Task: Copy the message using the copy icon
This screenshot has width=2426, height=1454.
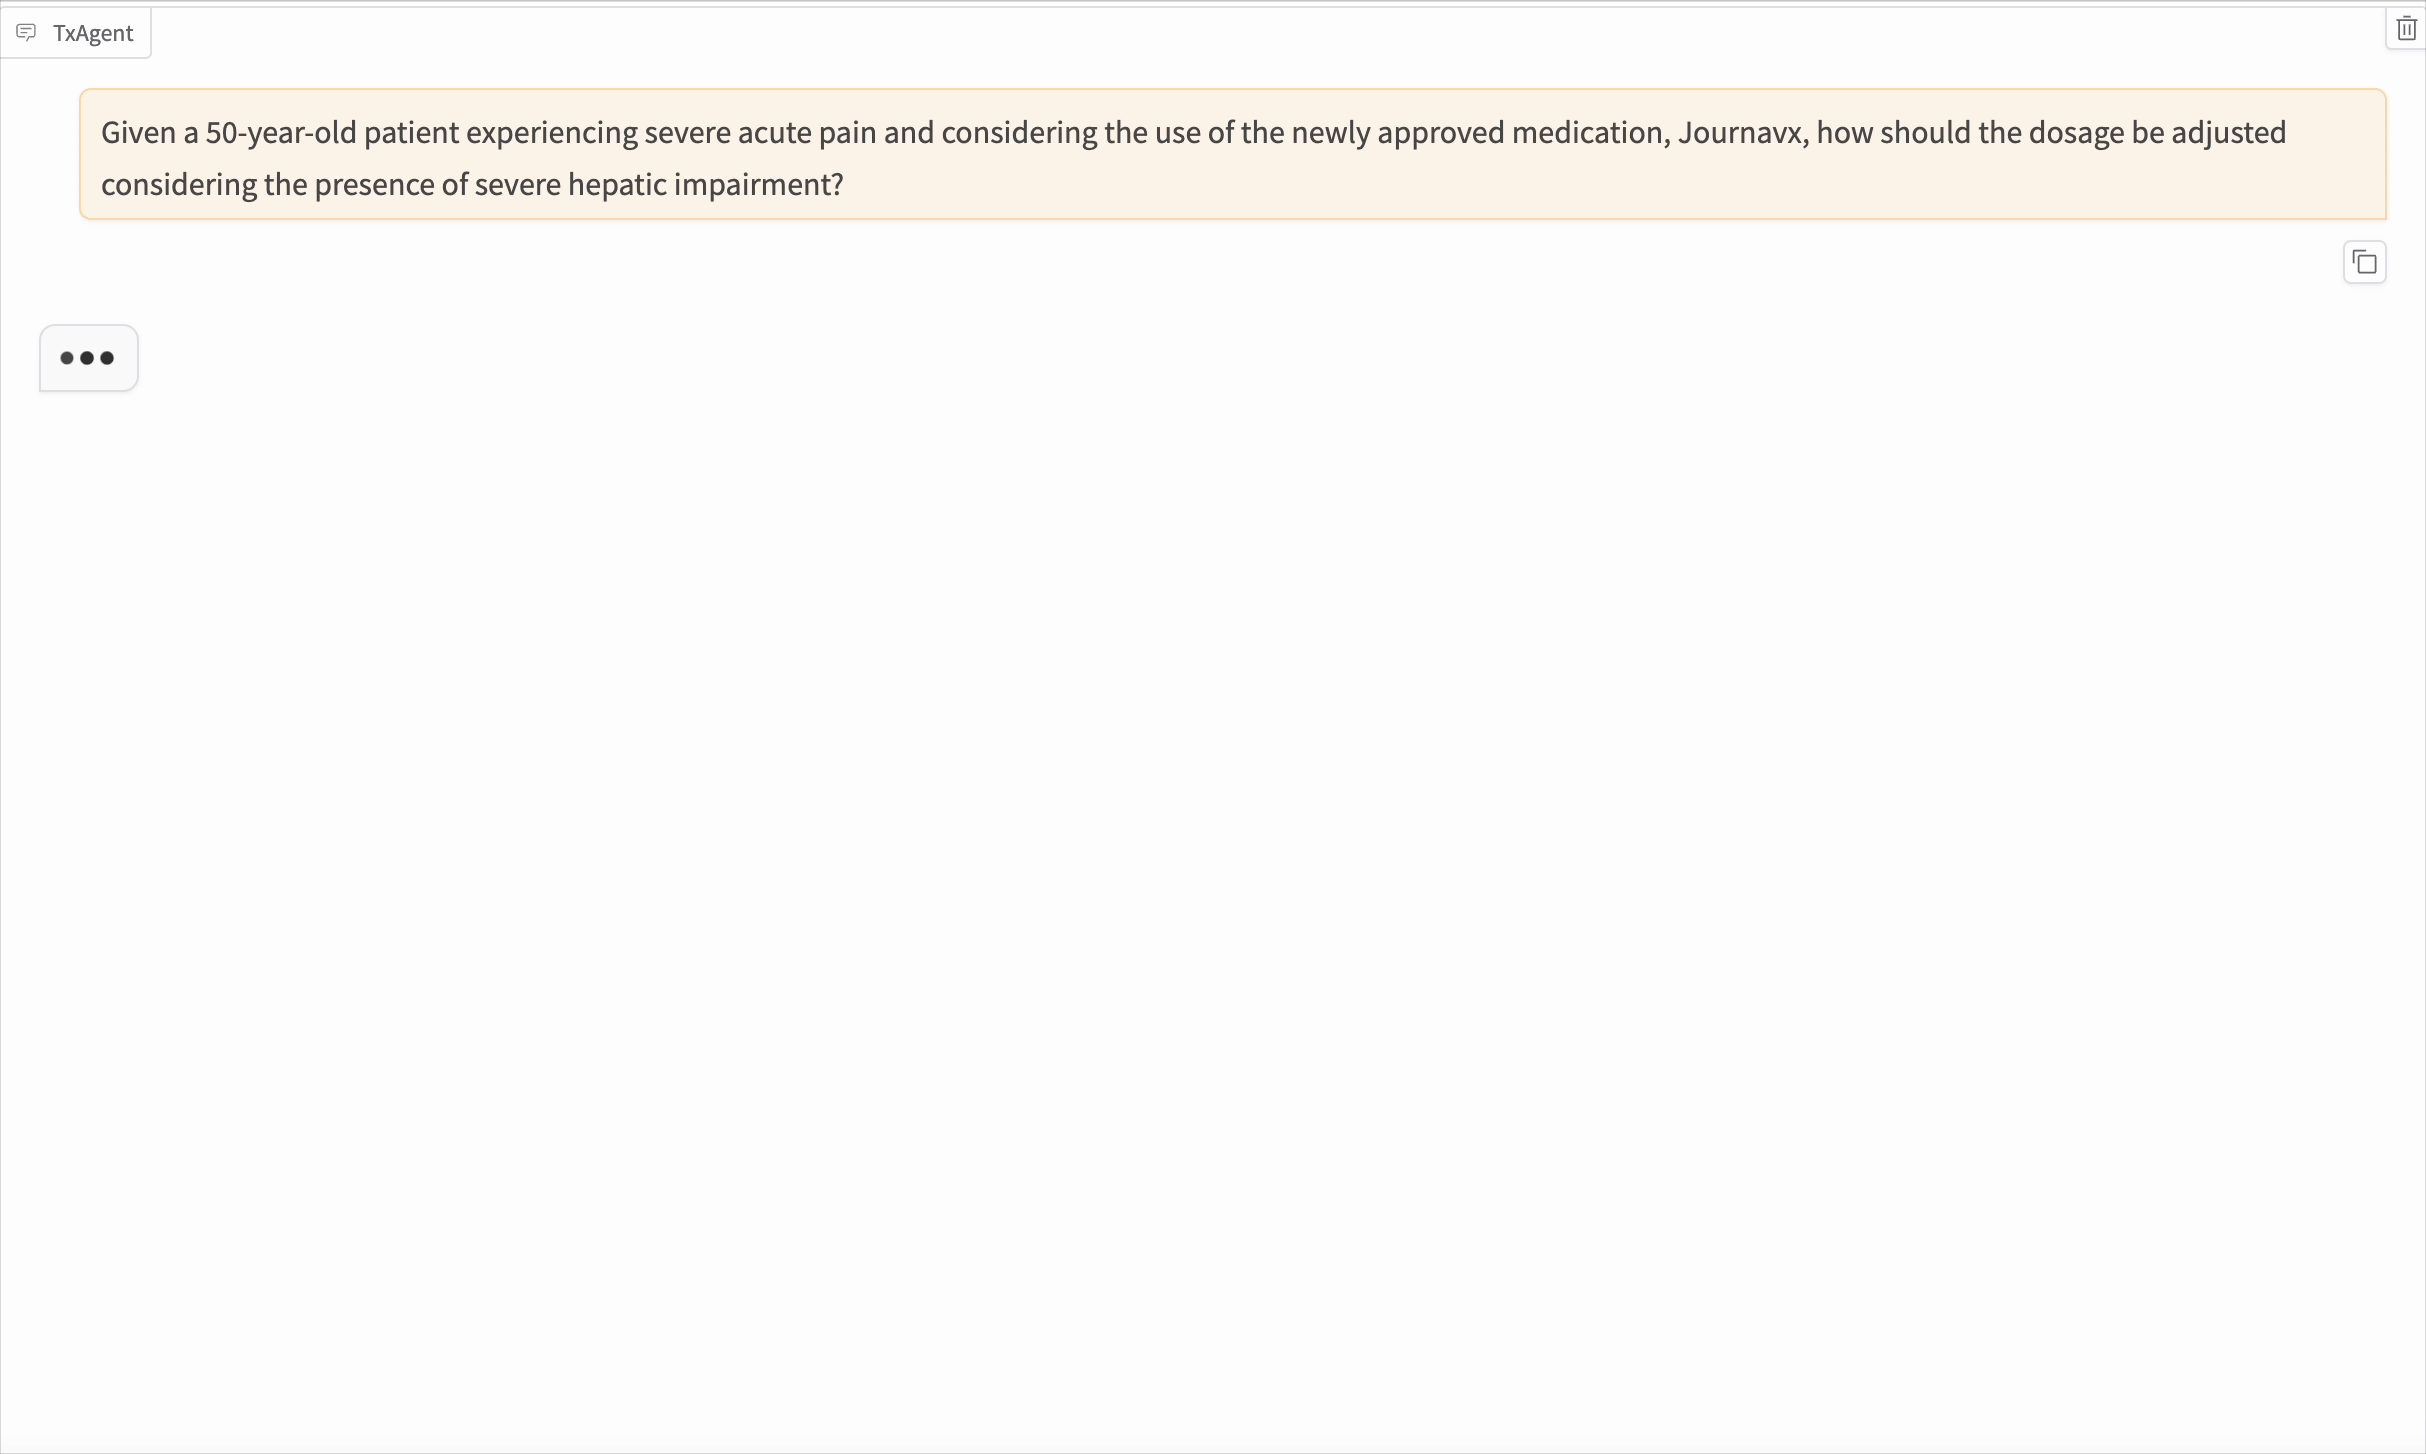Action: pos(2364,263)
